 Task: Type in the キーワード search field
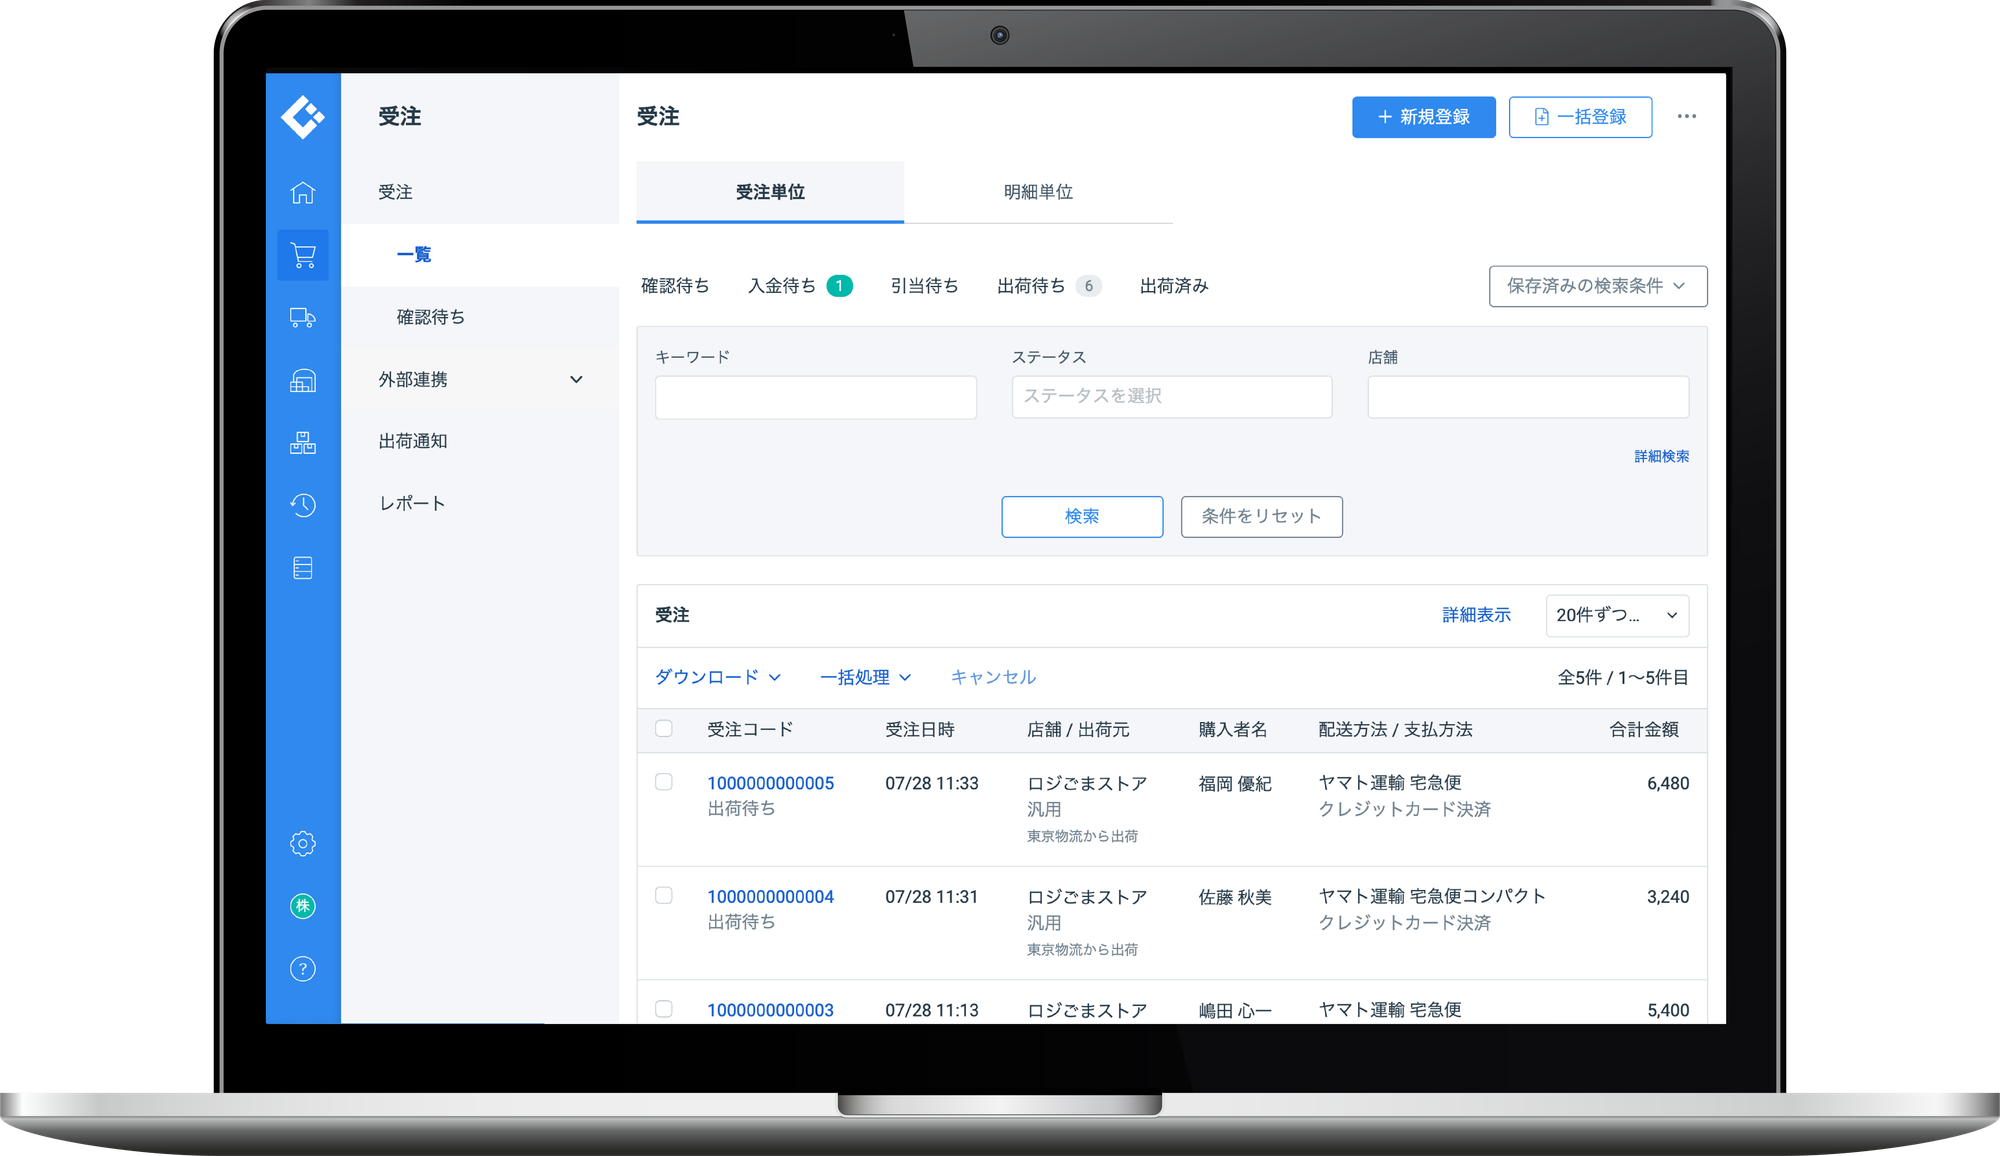click(815, 397)
